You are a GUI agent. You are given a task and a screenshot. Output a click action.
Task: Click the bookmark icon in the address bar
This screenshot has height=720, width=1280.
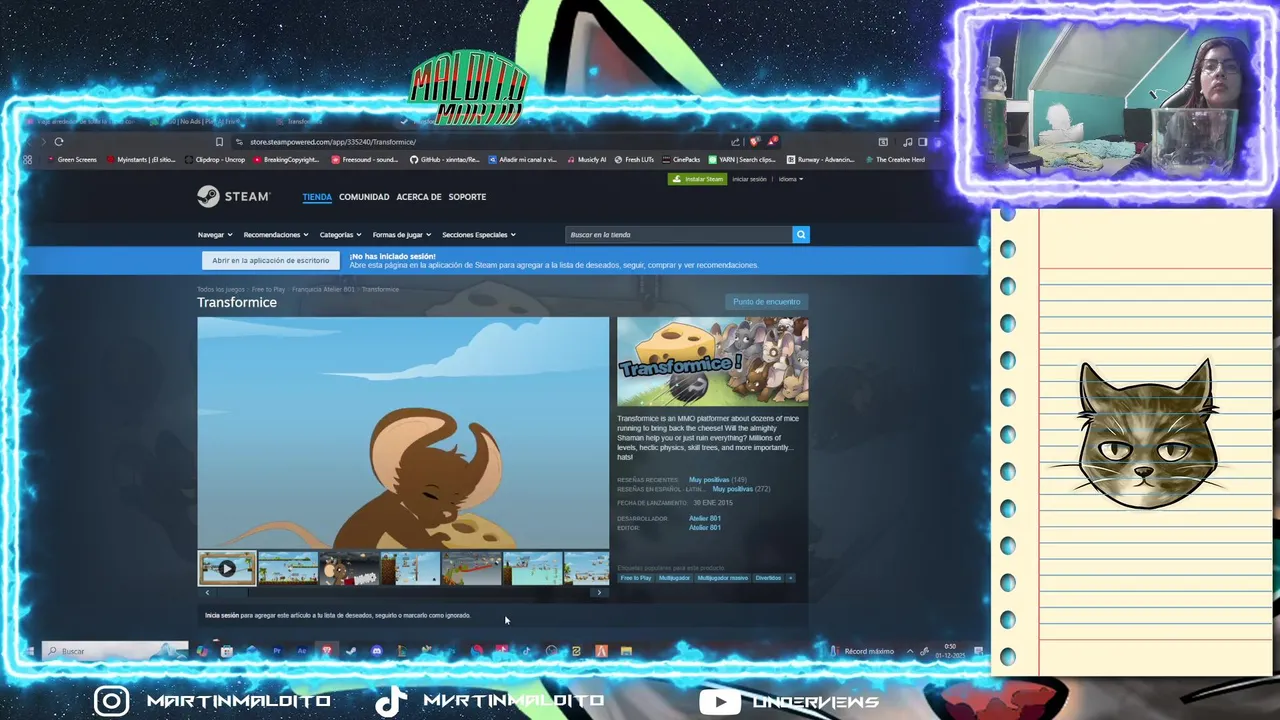(x=219, y=142)
